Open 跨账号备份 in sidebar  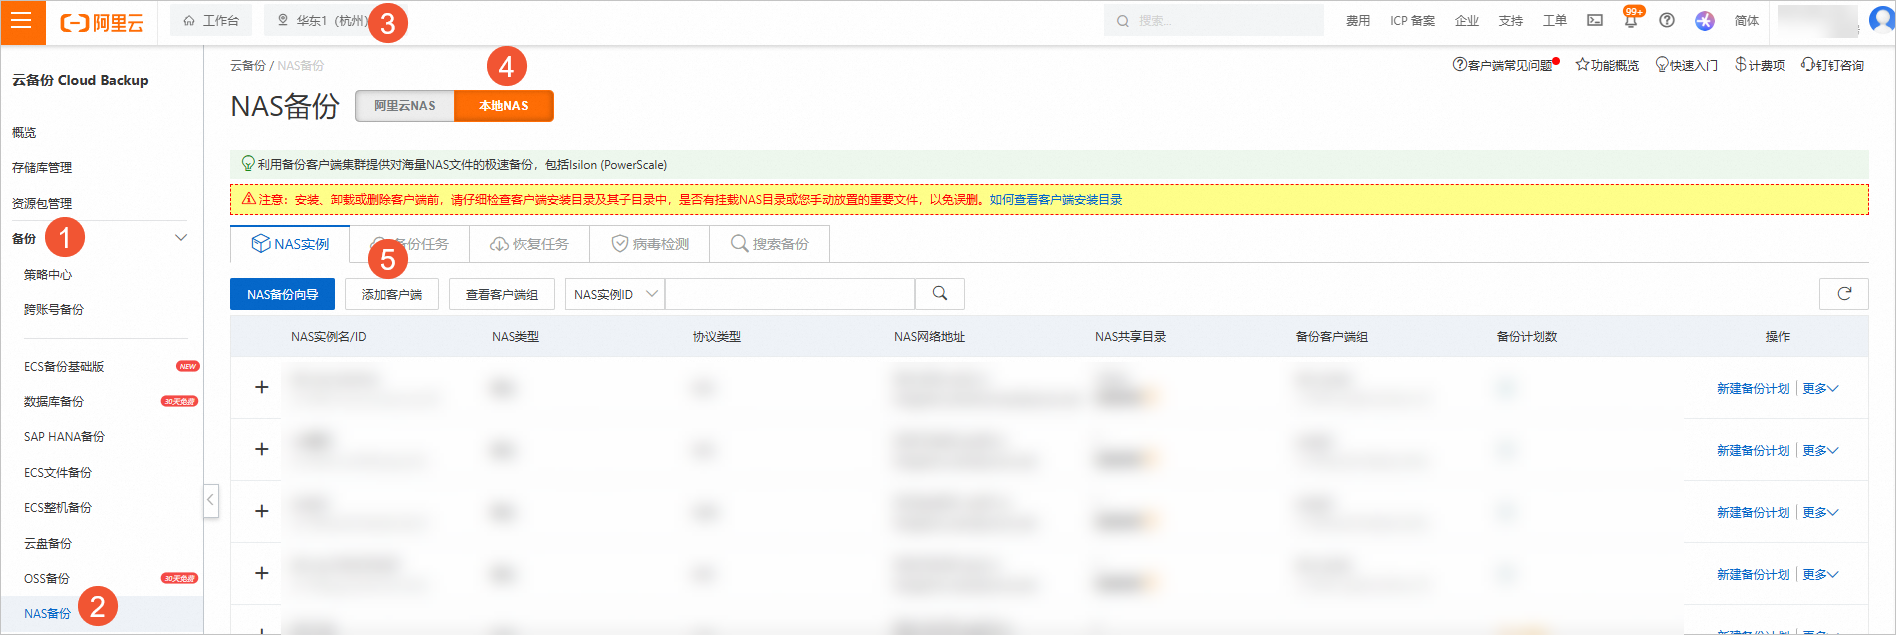pyautogui.click(x=54, y=309)
